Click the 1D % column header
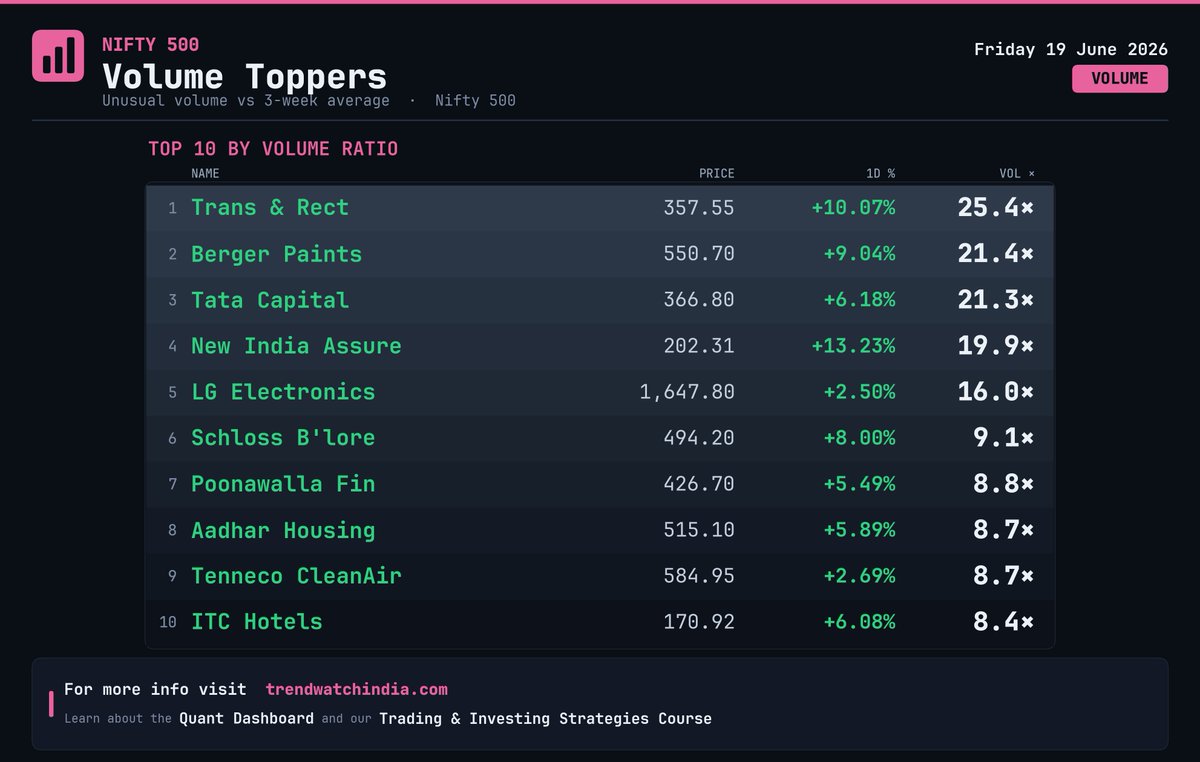This screenshot has height=762, width=1200. click(880, 174)
